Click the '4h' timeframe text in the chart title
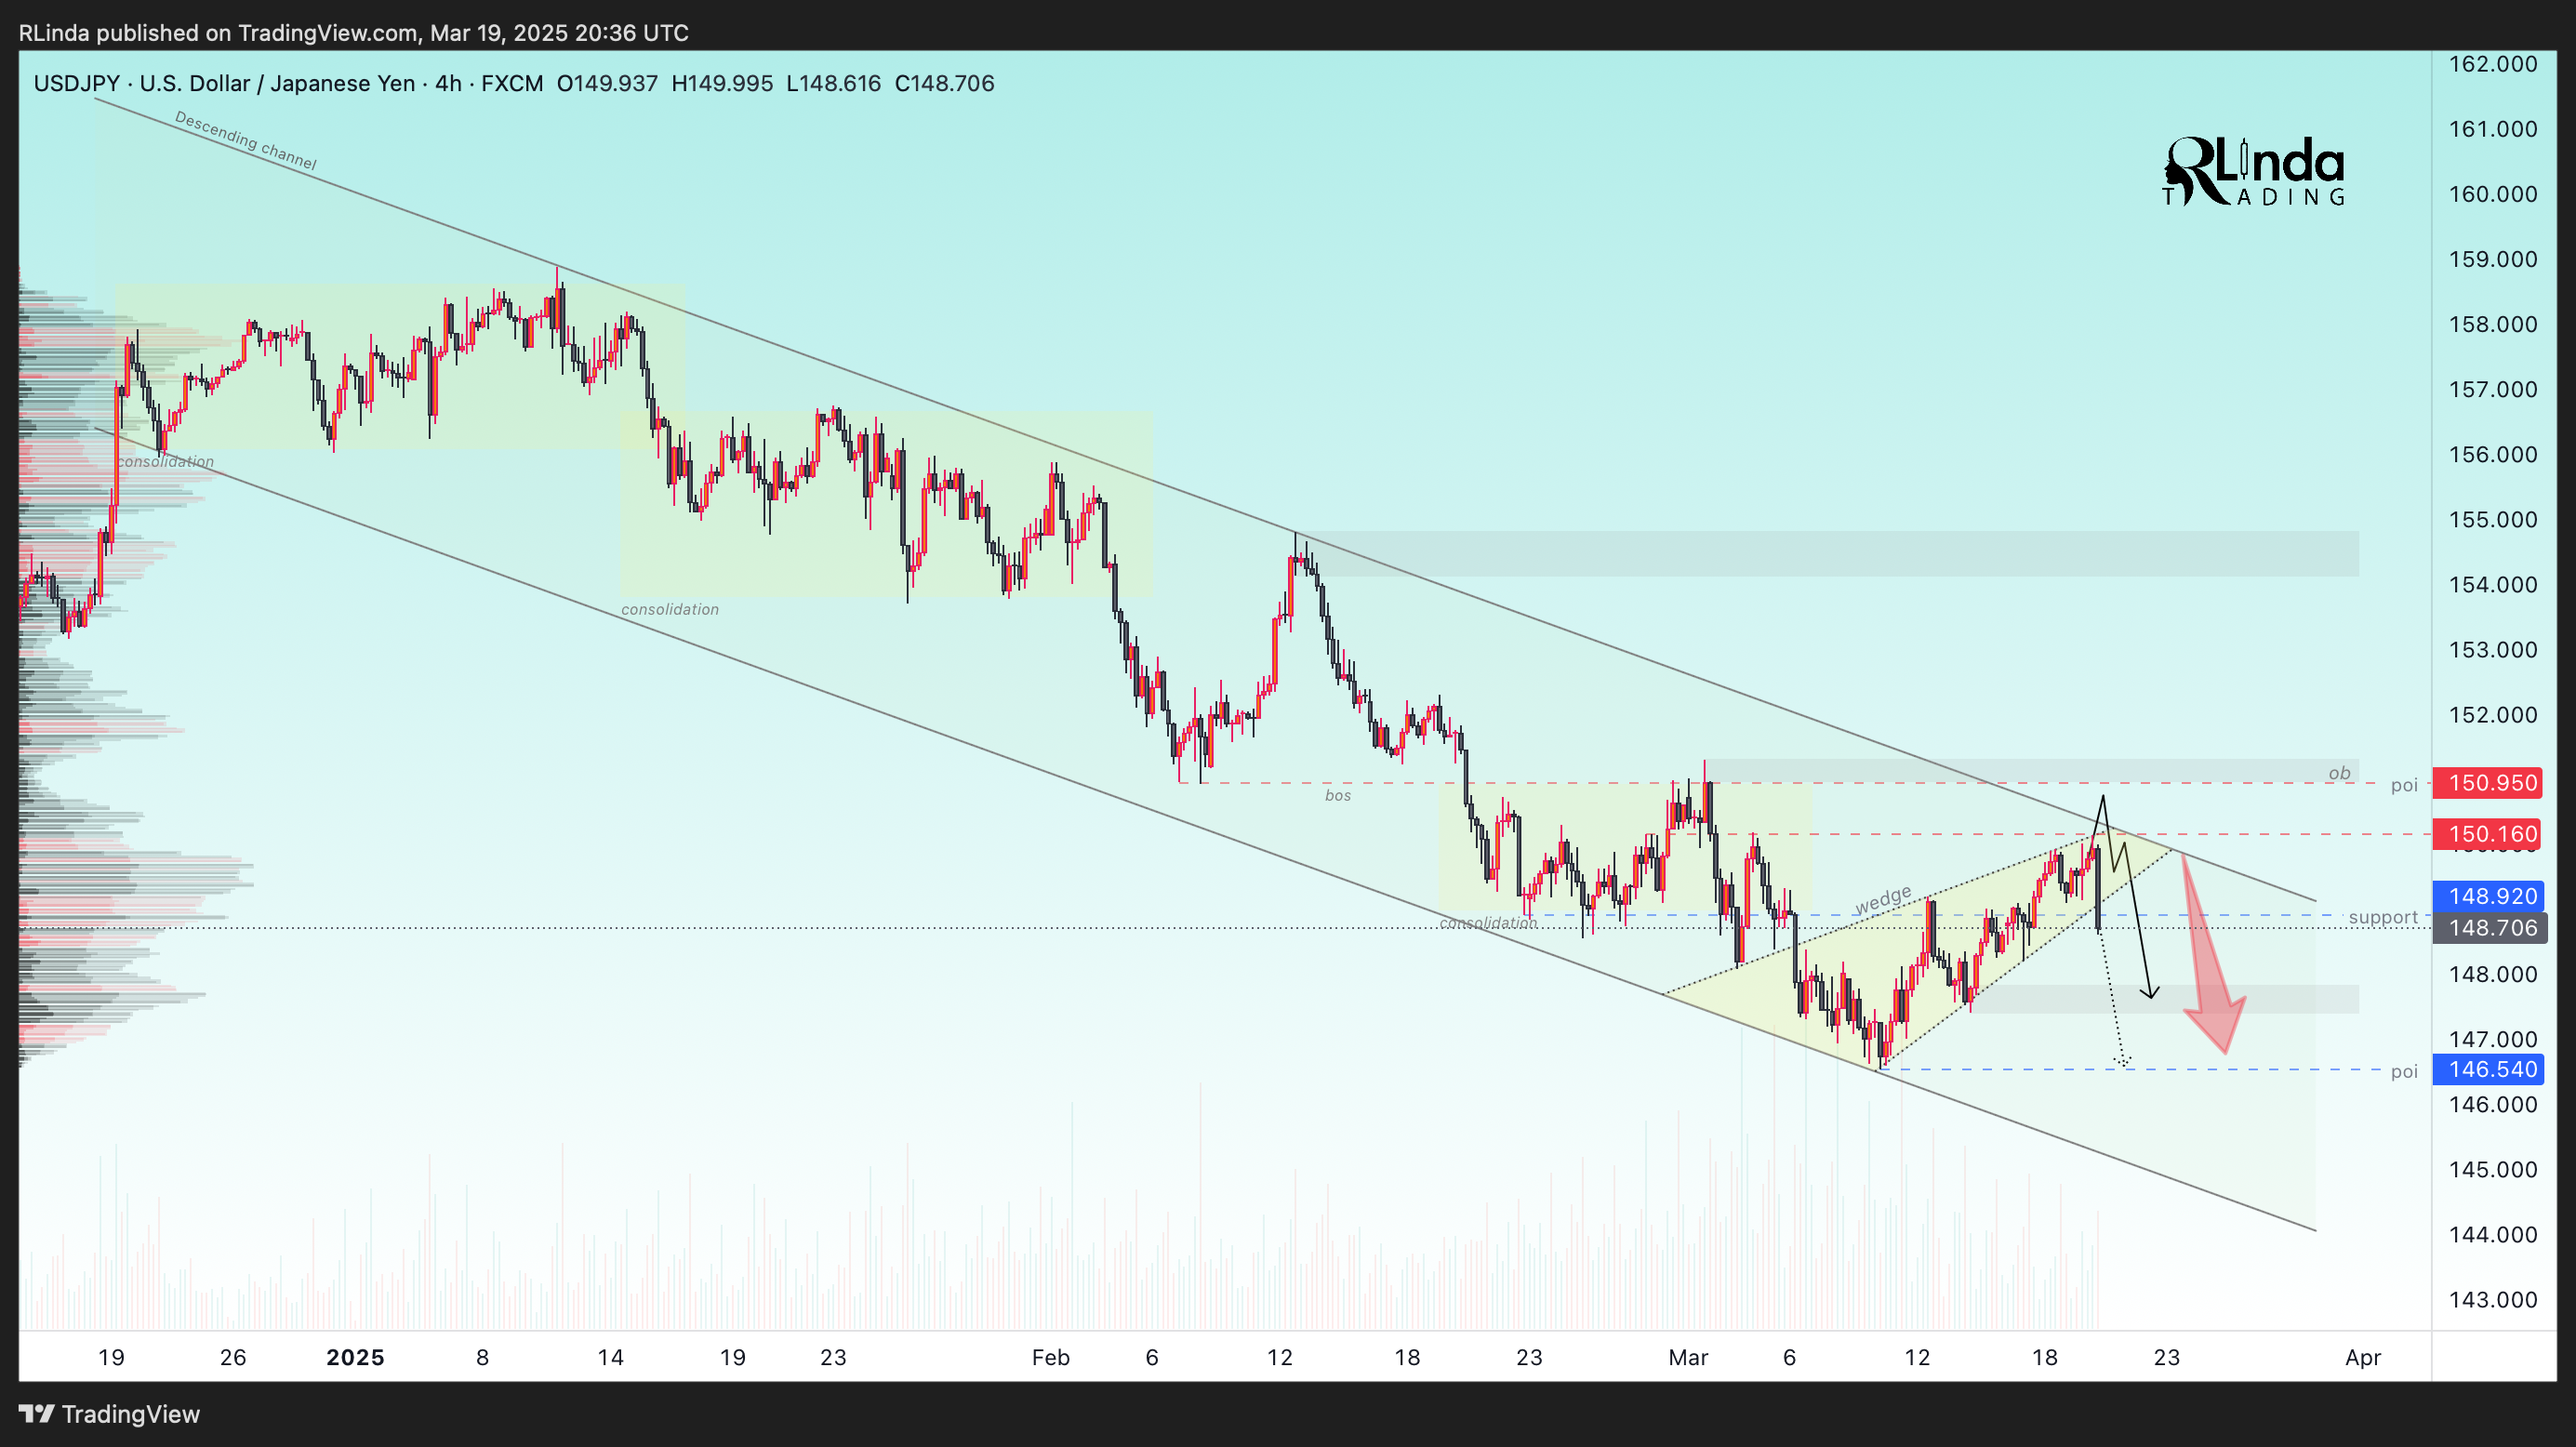This screenshot has height=1447, width=2576. pos(448,83)
